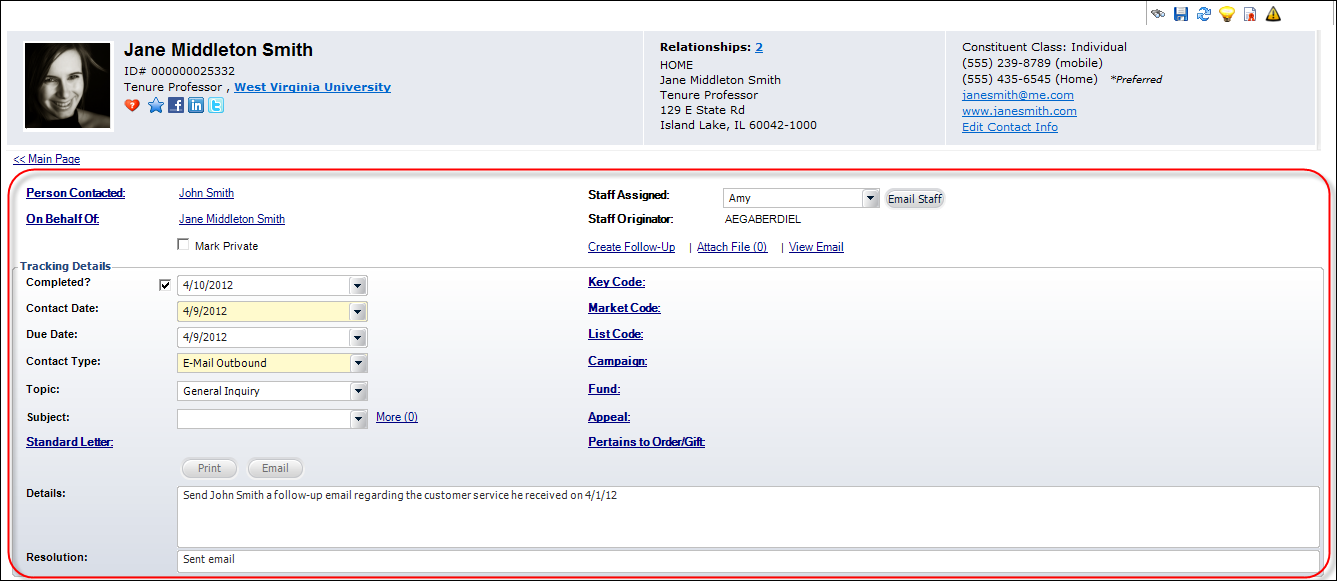The image size is (1337, 581).
Task: Open the Due Date dropdown
Action: coord(358,337)
